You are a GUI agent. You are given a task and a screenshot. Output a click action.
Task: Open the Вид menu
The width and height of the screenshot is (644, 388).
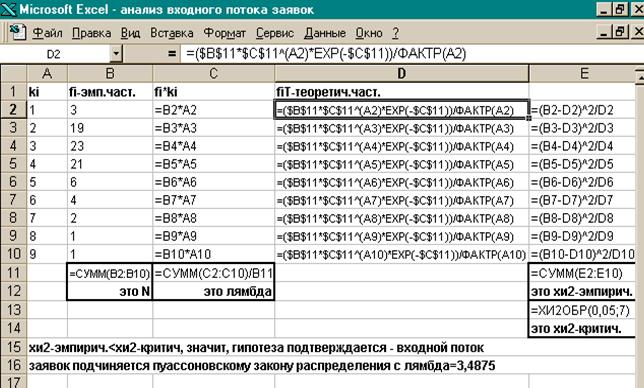(131, 33)
